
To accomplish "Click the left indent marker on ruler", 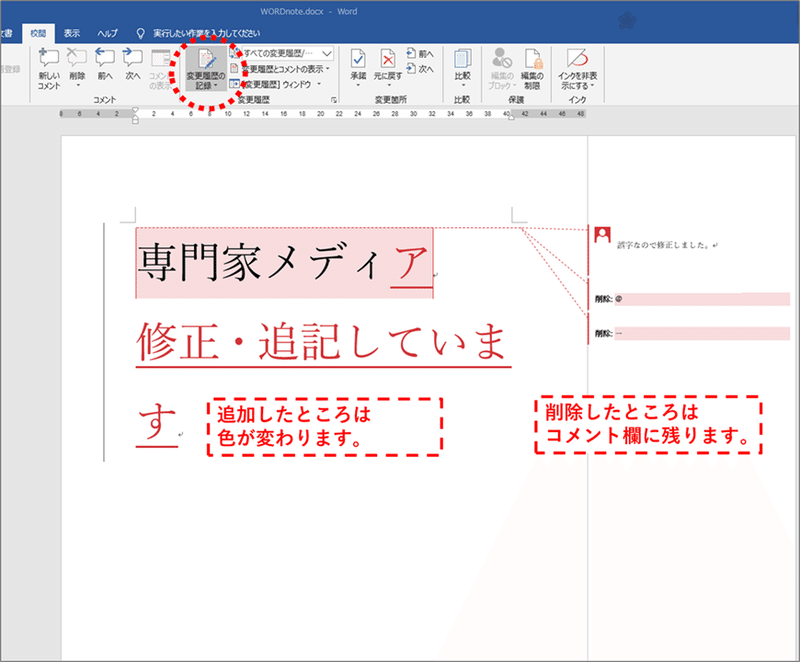I will tap(135, 115).
